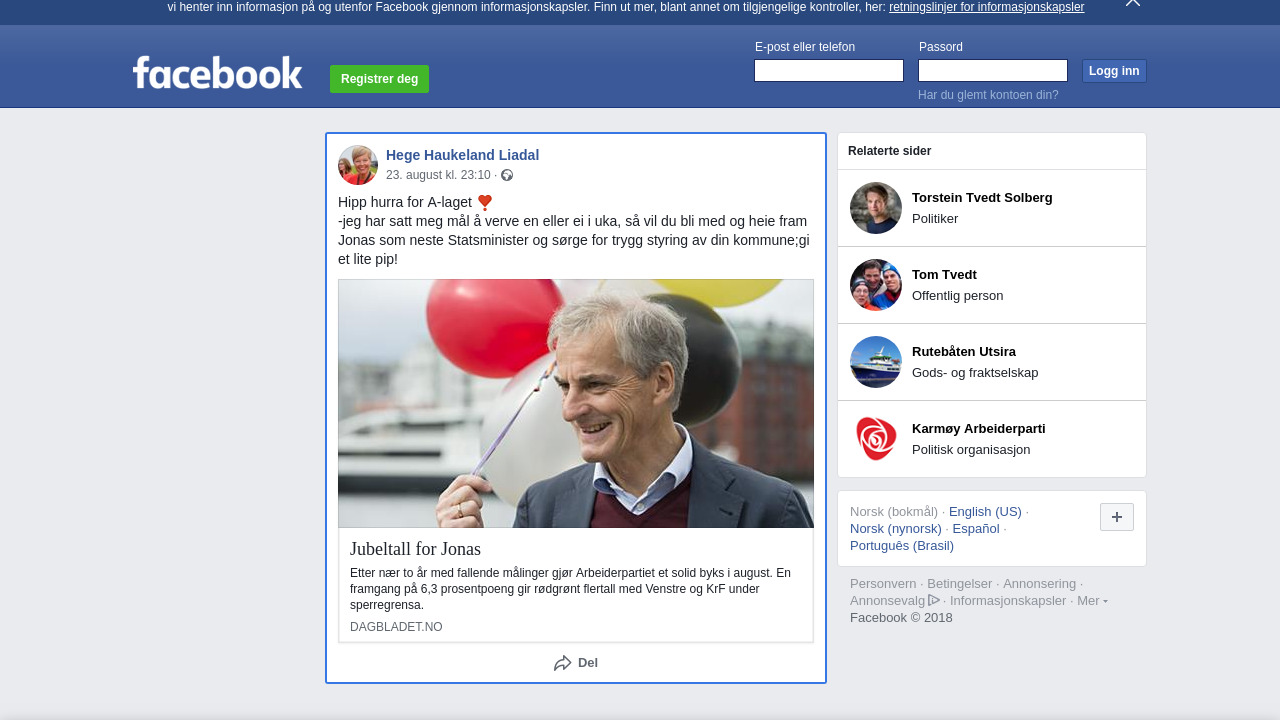The width and height of the screenshot is (1280, 720).
Task: Click the 'Relaterte sider' heading
Action: coord(890,151)
